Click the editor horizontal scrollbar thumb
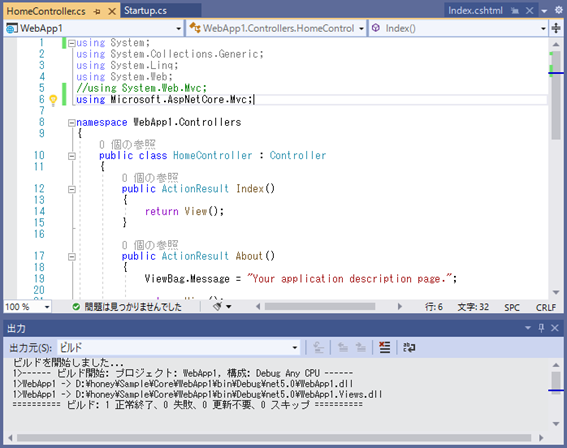567x448 pixels. tap(320, 307)
